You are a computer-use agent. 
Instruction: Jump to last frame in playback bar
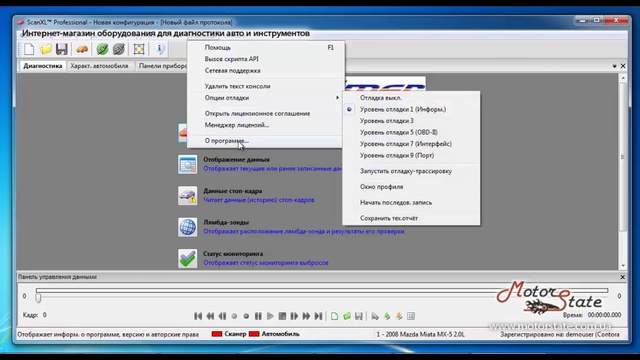(318, 316)
